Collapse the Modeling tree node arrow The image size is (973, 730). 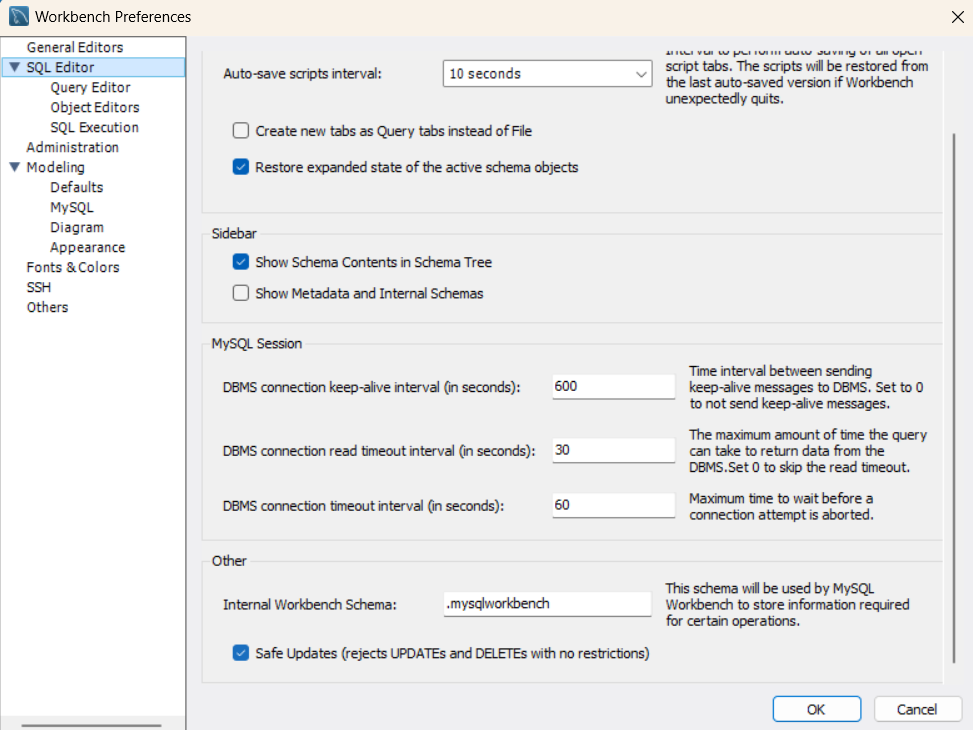coord(15,167)
